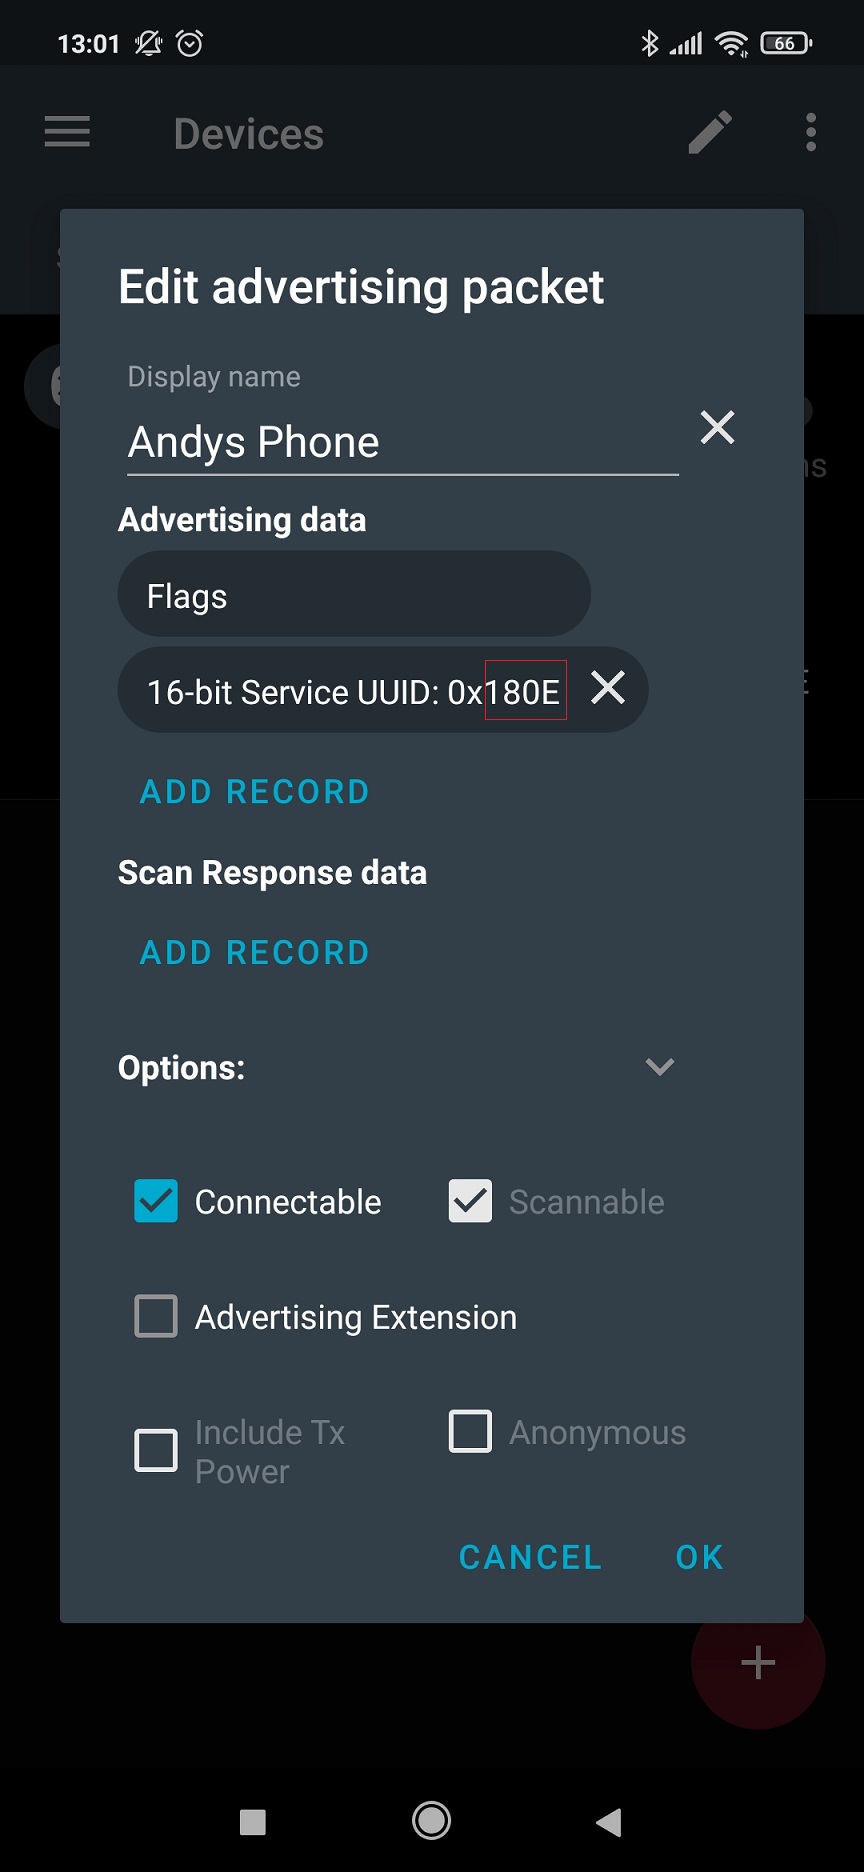864x1872 pixels.
Task: Collapse the Options section chevron
Action: (x=659, y=1067)
